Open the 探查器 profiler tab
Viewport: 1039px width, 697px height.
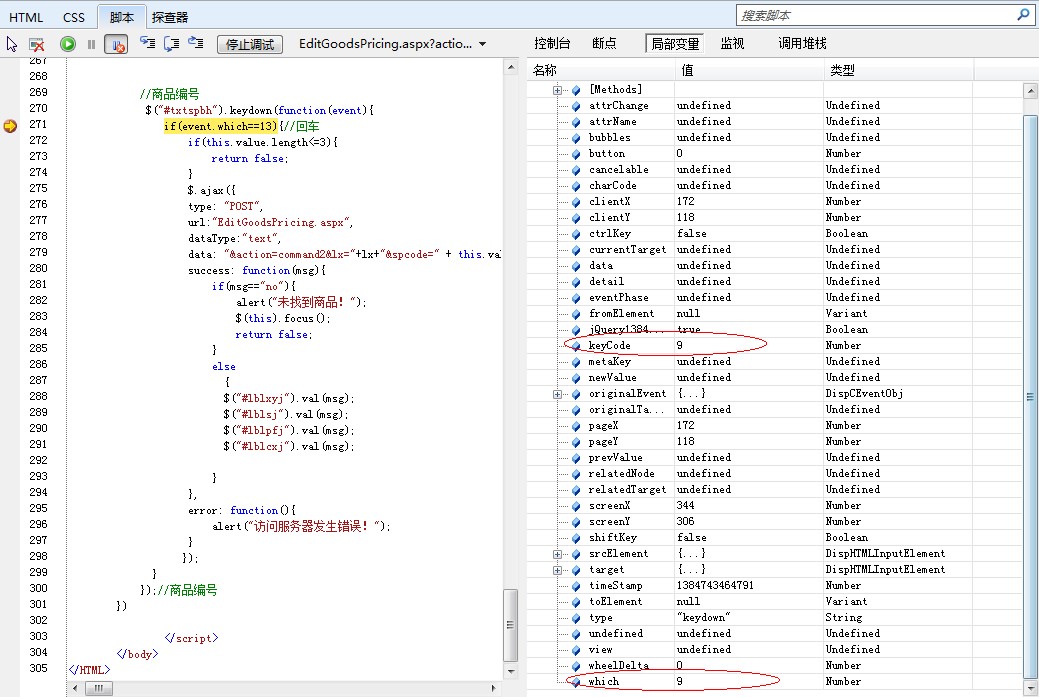click(x=170, y=17)
